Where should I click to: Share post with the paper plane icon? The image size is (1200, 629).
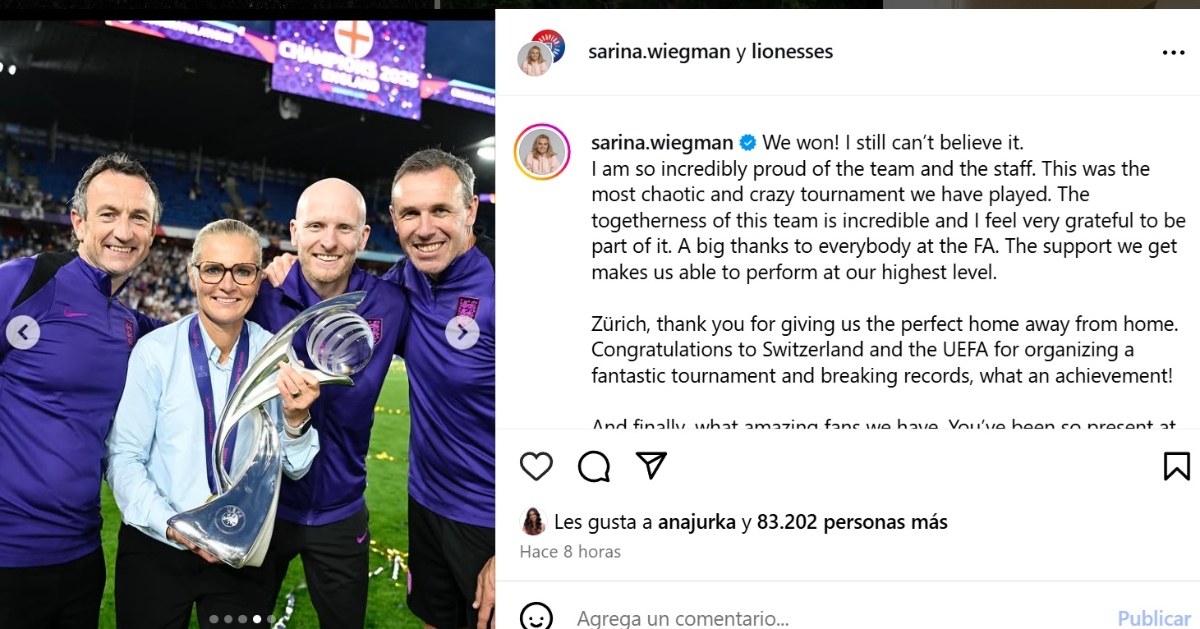(651, 465)
